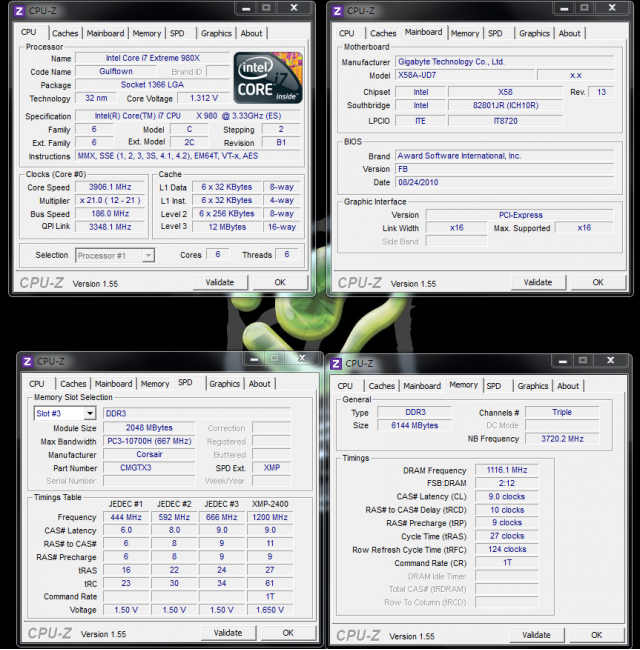
Task: Click the QPI Link value 3348.1 MHz
Action: click(110, 227)
